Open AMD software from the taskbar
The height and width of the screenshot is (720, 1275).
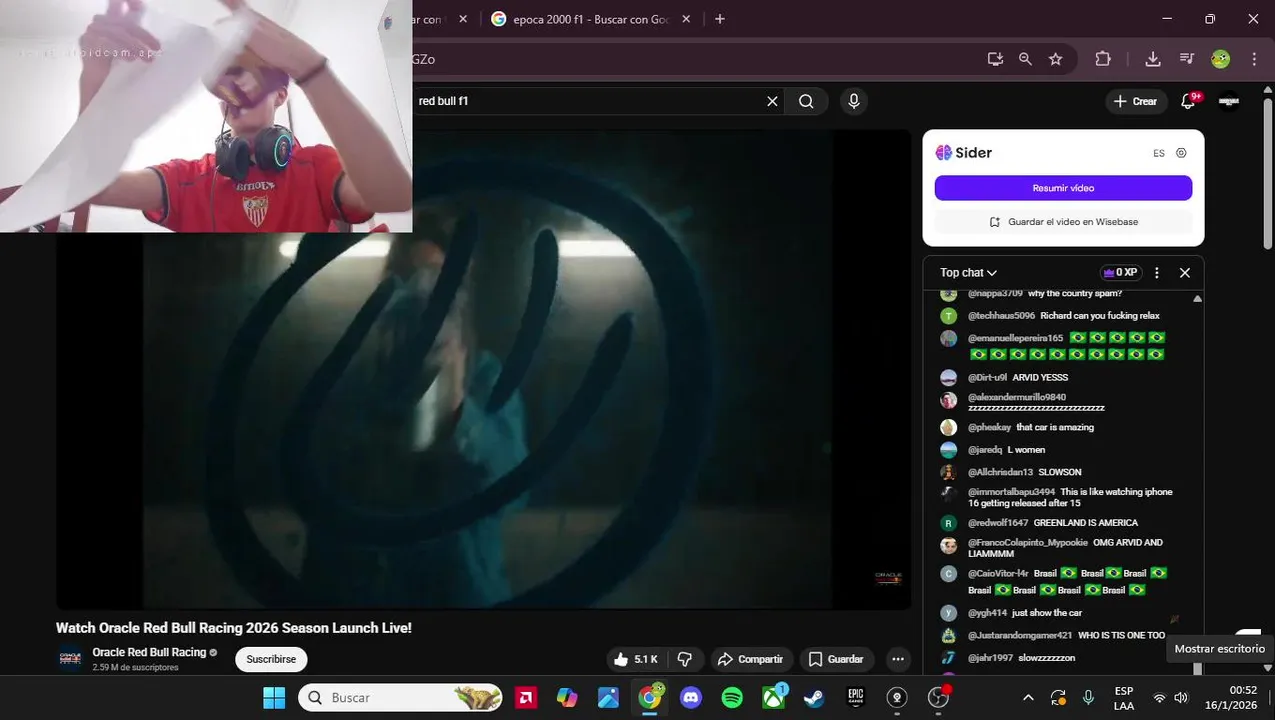pyautogui.click(x=526, y=698)
